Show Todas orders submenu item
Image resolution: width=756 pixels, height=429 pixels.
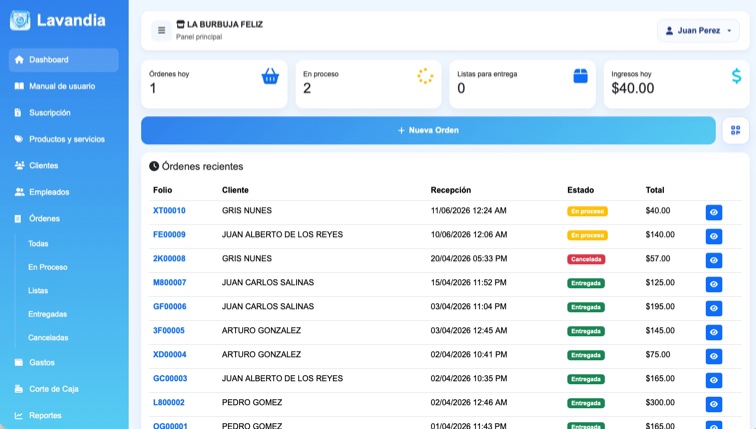click(x=38, y=243)
